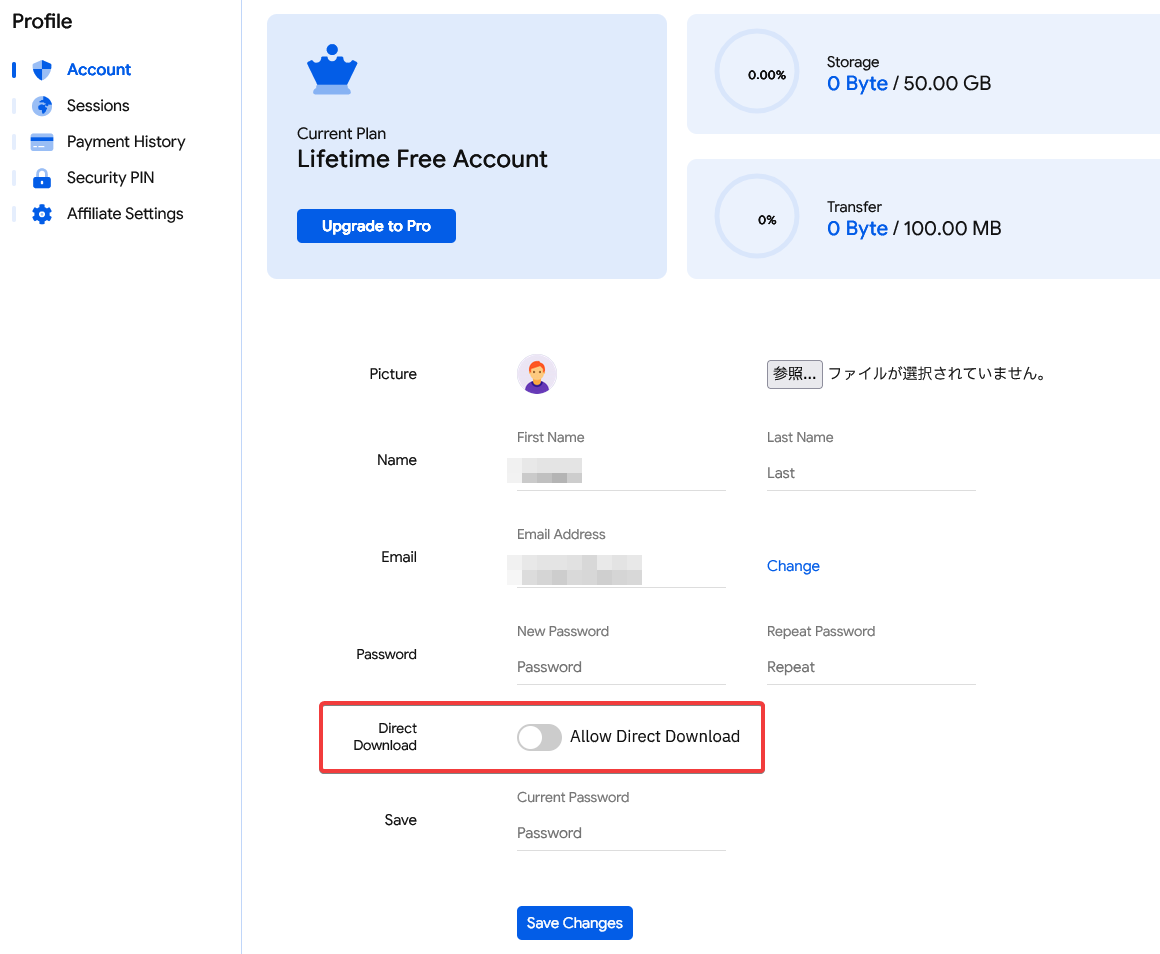Click the file browse button for picture
1160x954 pixels.
point(795,374)
